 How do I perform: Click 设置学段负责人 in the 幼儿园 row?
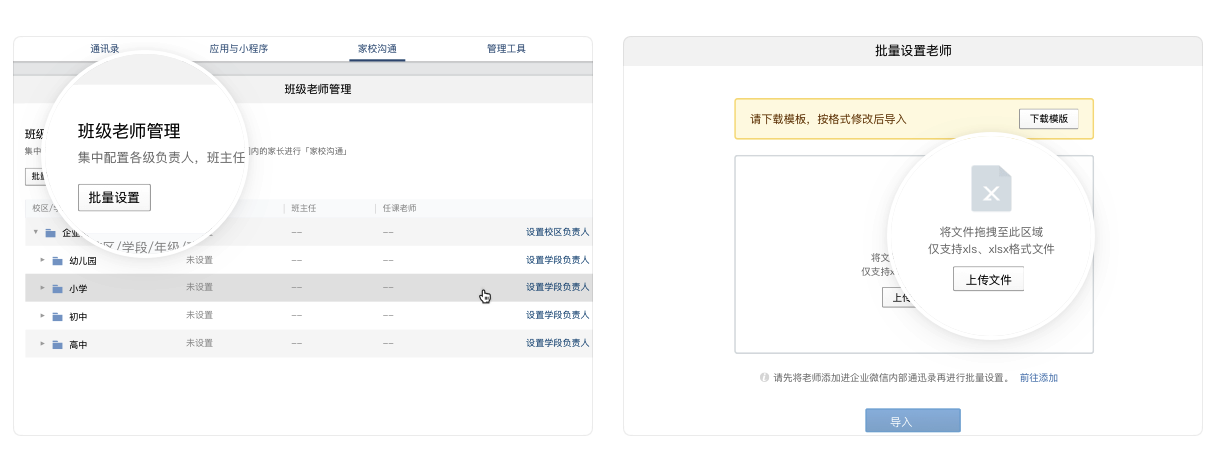point(557,260)
